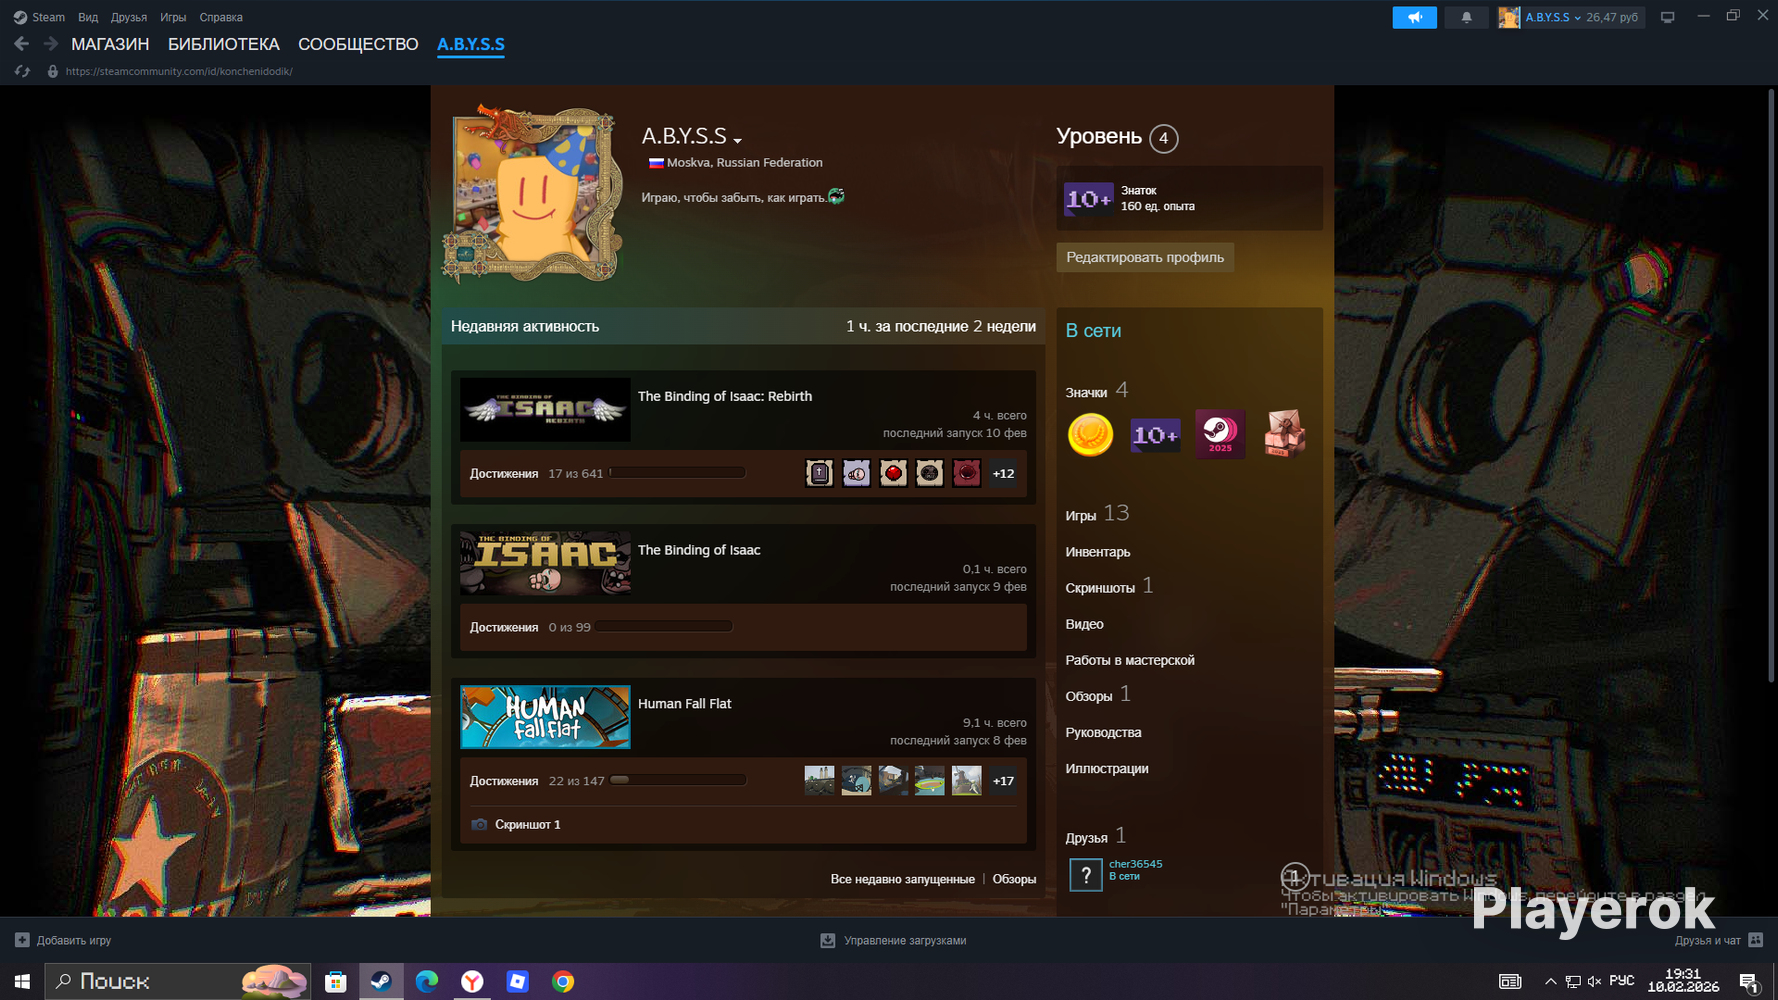Image resolution: width=1778 pixels, height=1000 pixels.
Task: Open the Друзья menu
Action: click(129, 17)
